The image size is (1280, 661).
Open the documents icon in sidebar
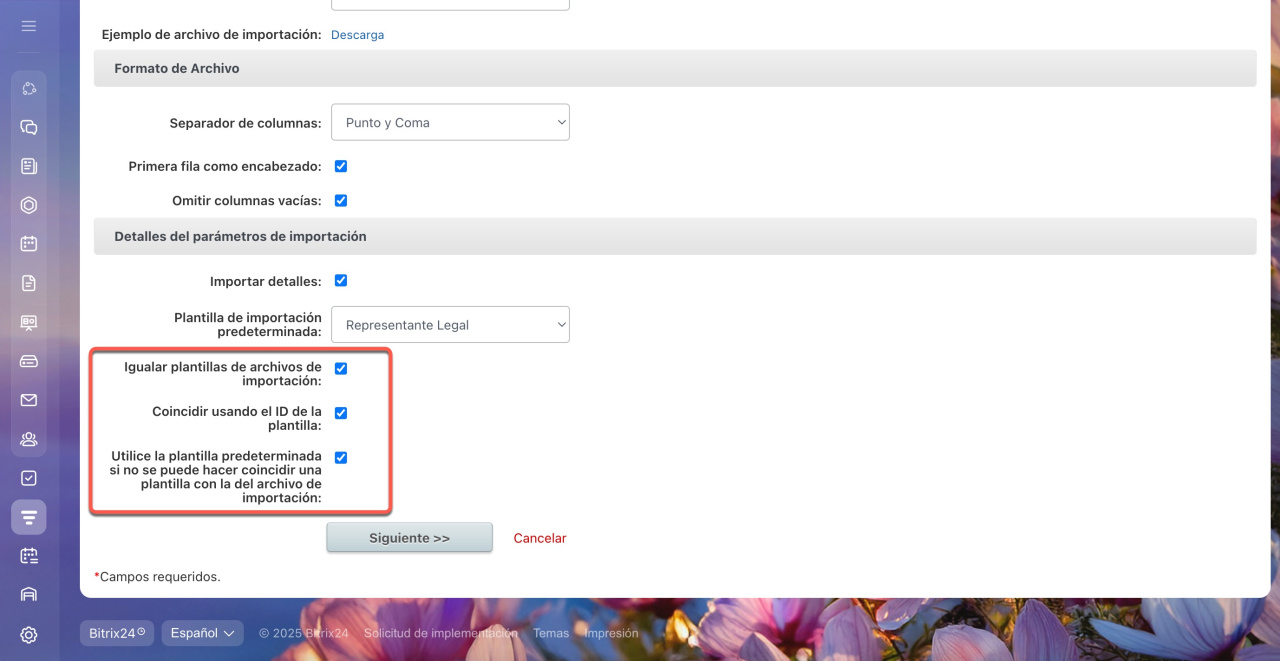coord(28,283)
